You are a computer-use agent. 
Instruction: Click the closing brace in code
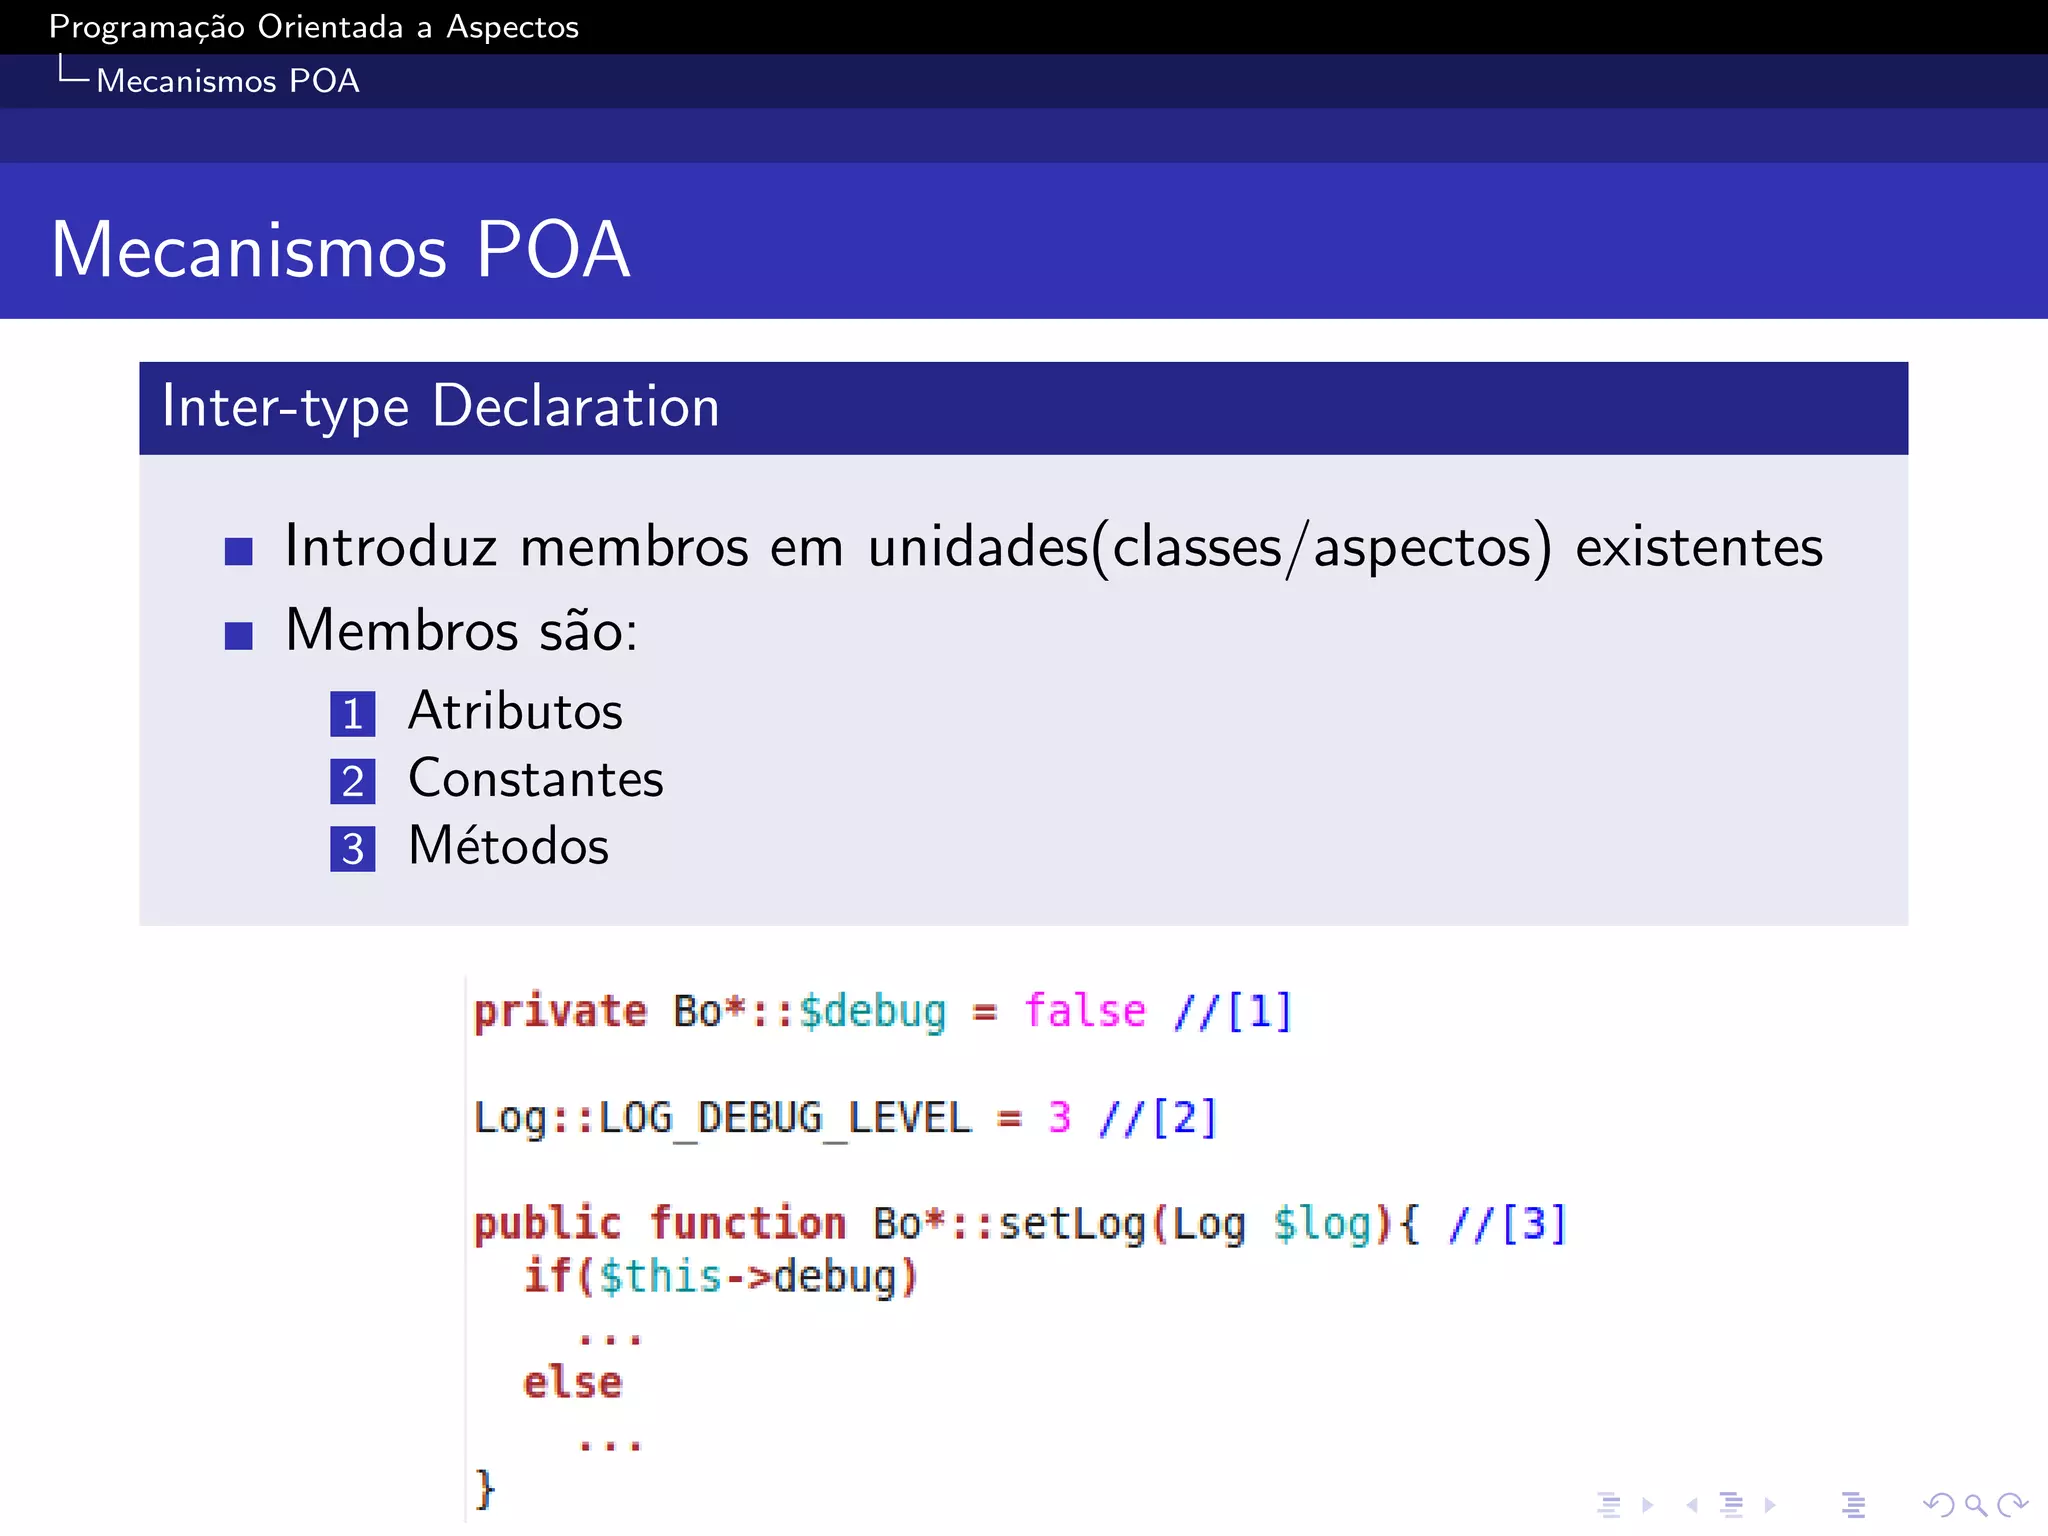pyautogui.click(x=485, y=1489)
